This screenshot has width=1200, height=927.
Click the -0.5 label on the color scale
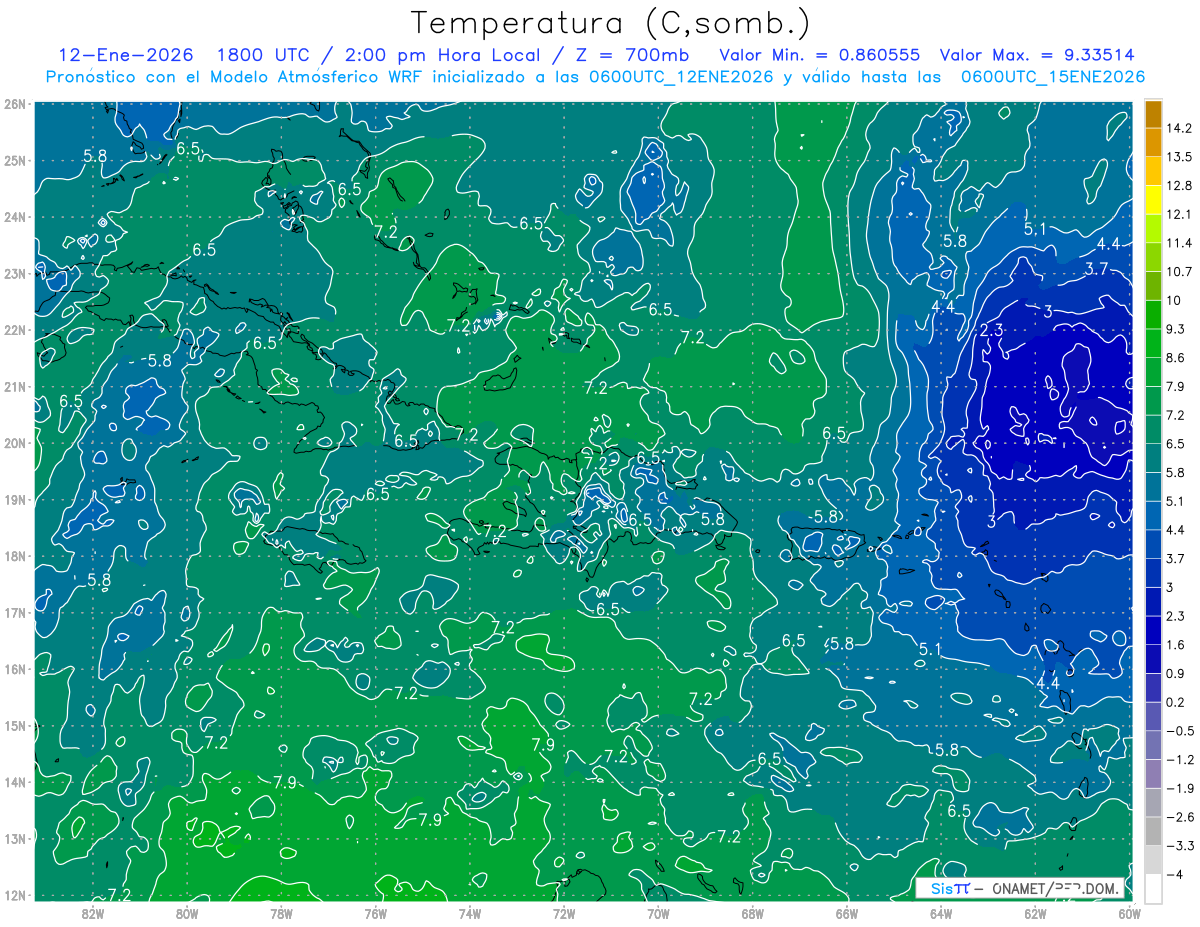pos(1181,731)
